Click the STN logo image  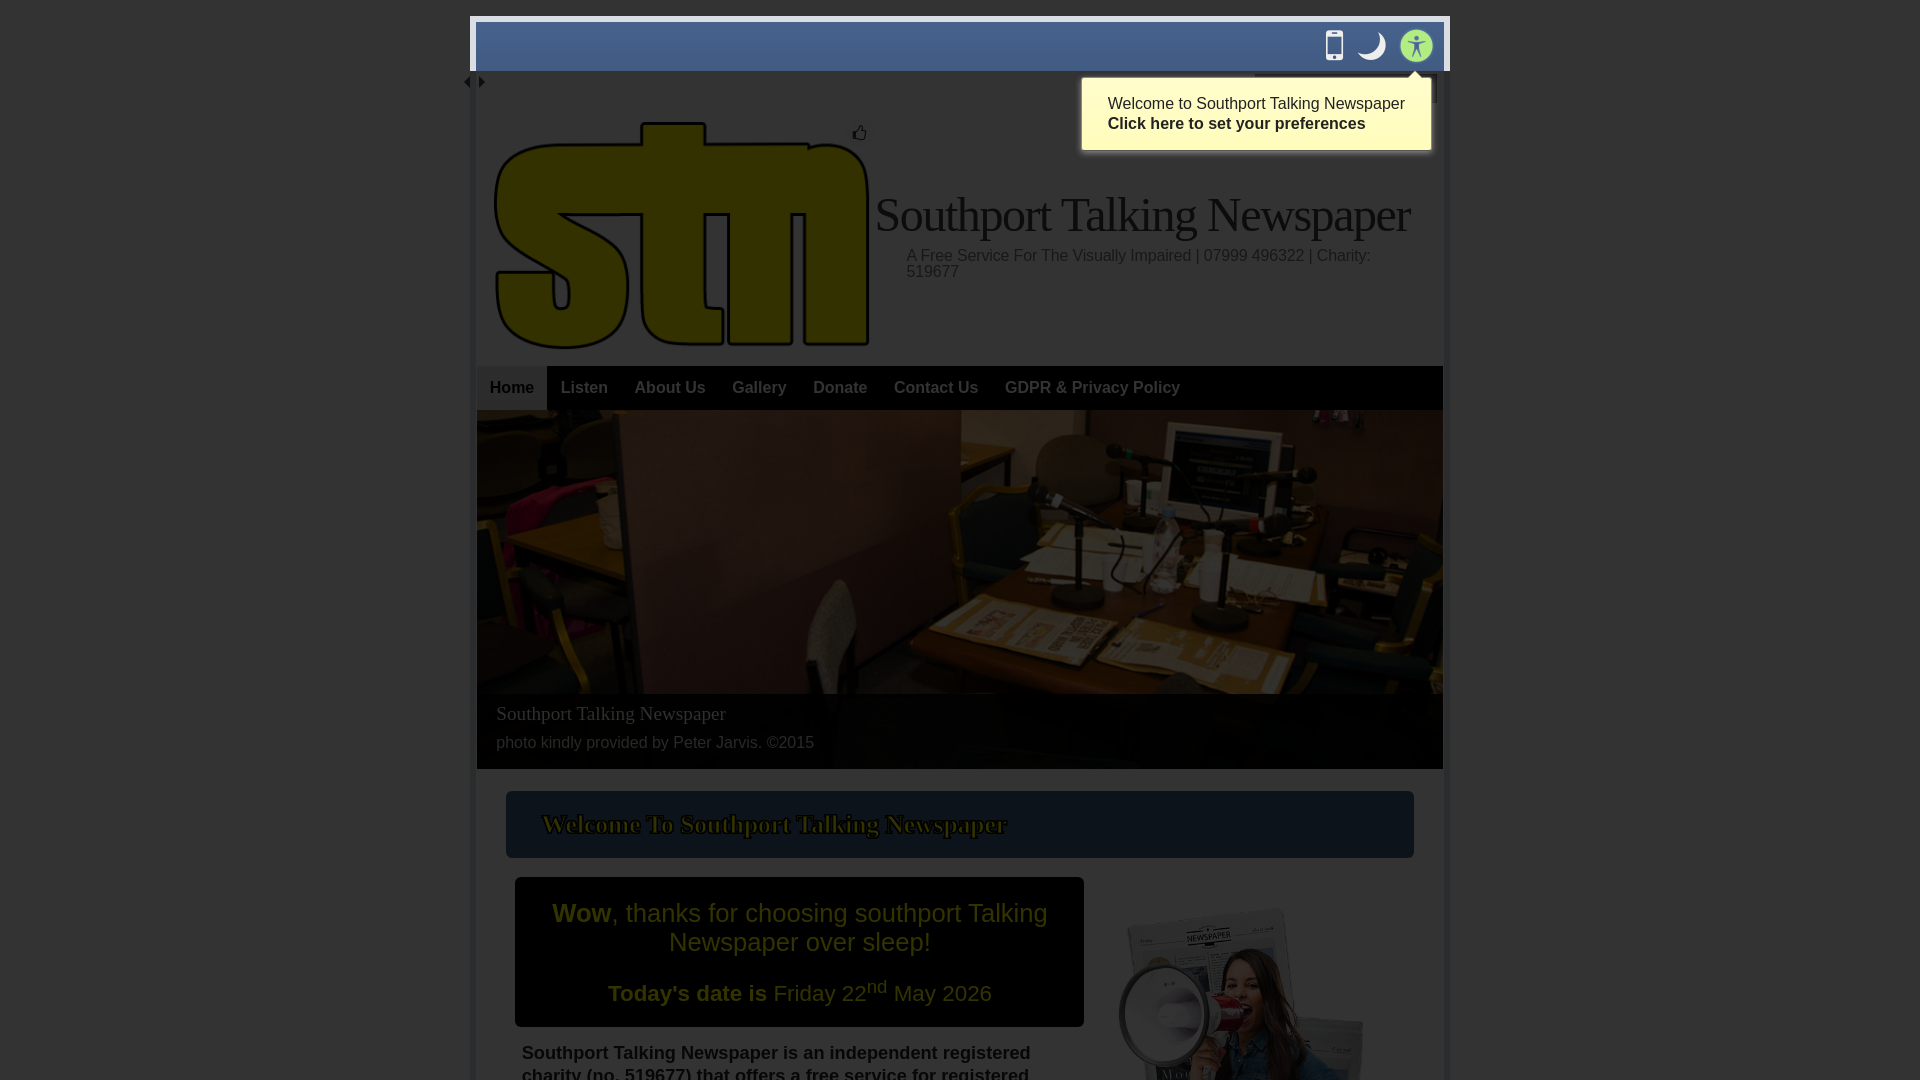pos(682,235)
